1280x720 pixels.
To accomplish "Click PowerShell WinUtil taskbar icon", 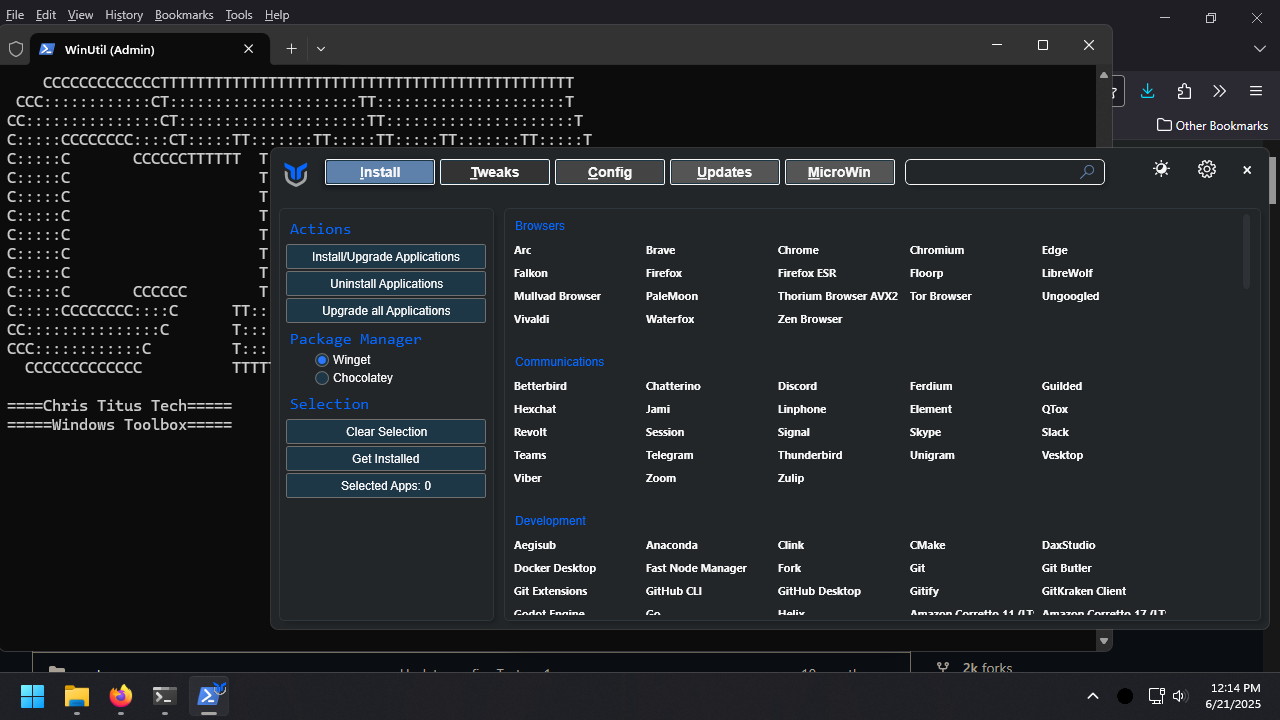I will [209, 696].
